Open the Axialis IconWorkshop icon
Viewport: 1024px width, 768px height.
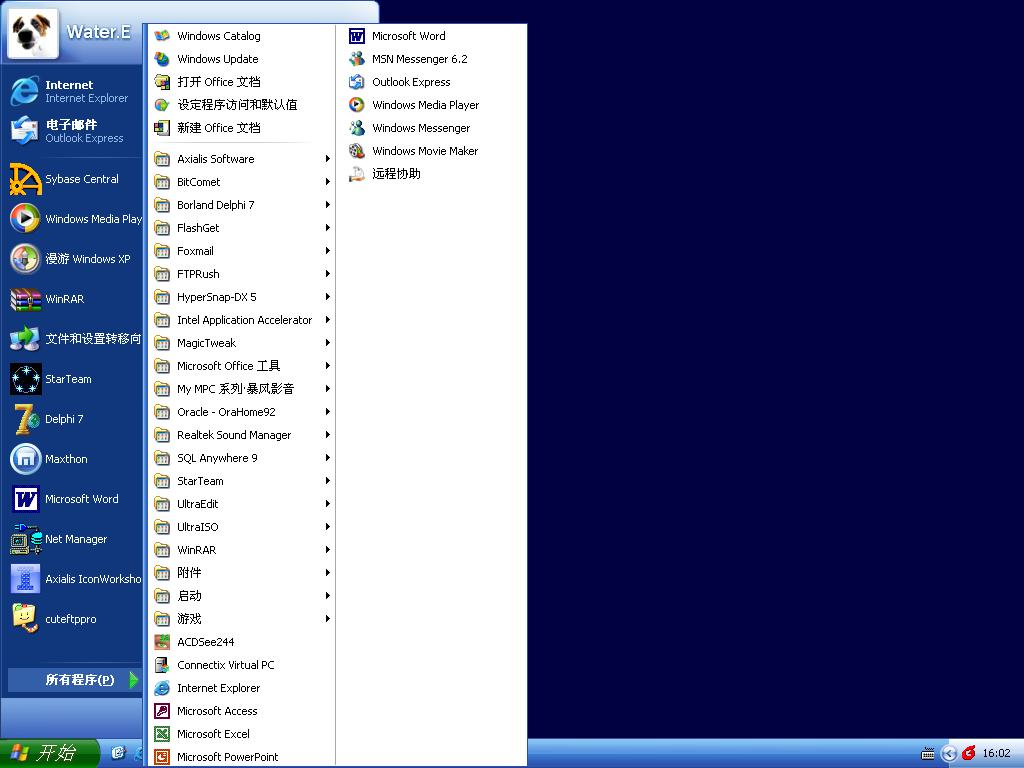click(x=25, y=579)
